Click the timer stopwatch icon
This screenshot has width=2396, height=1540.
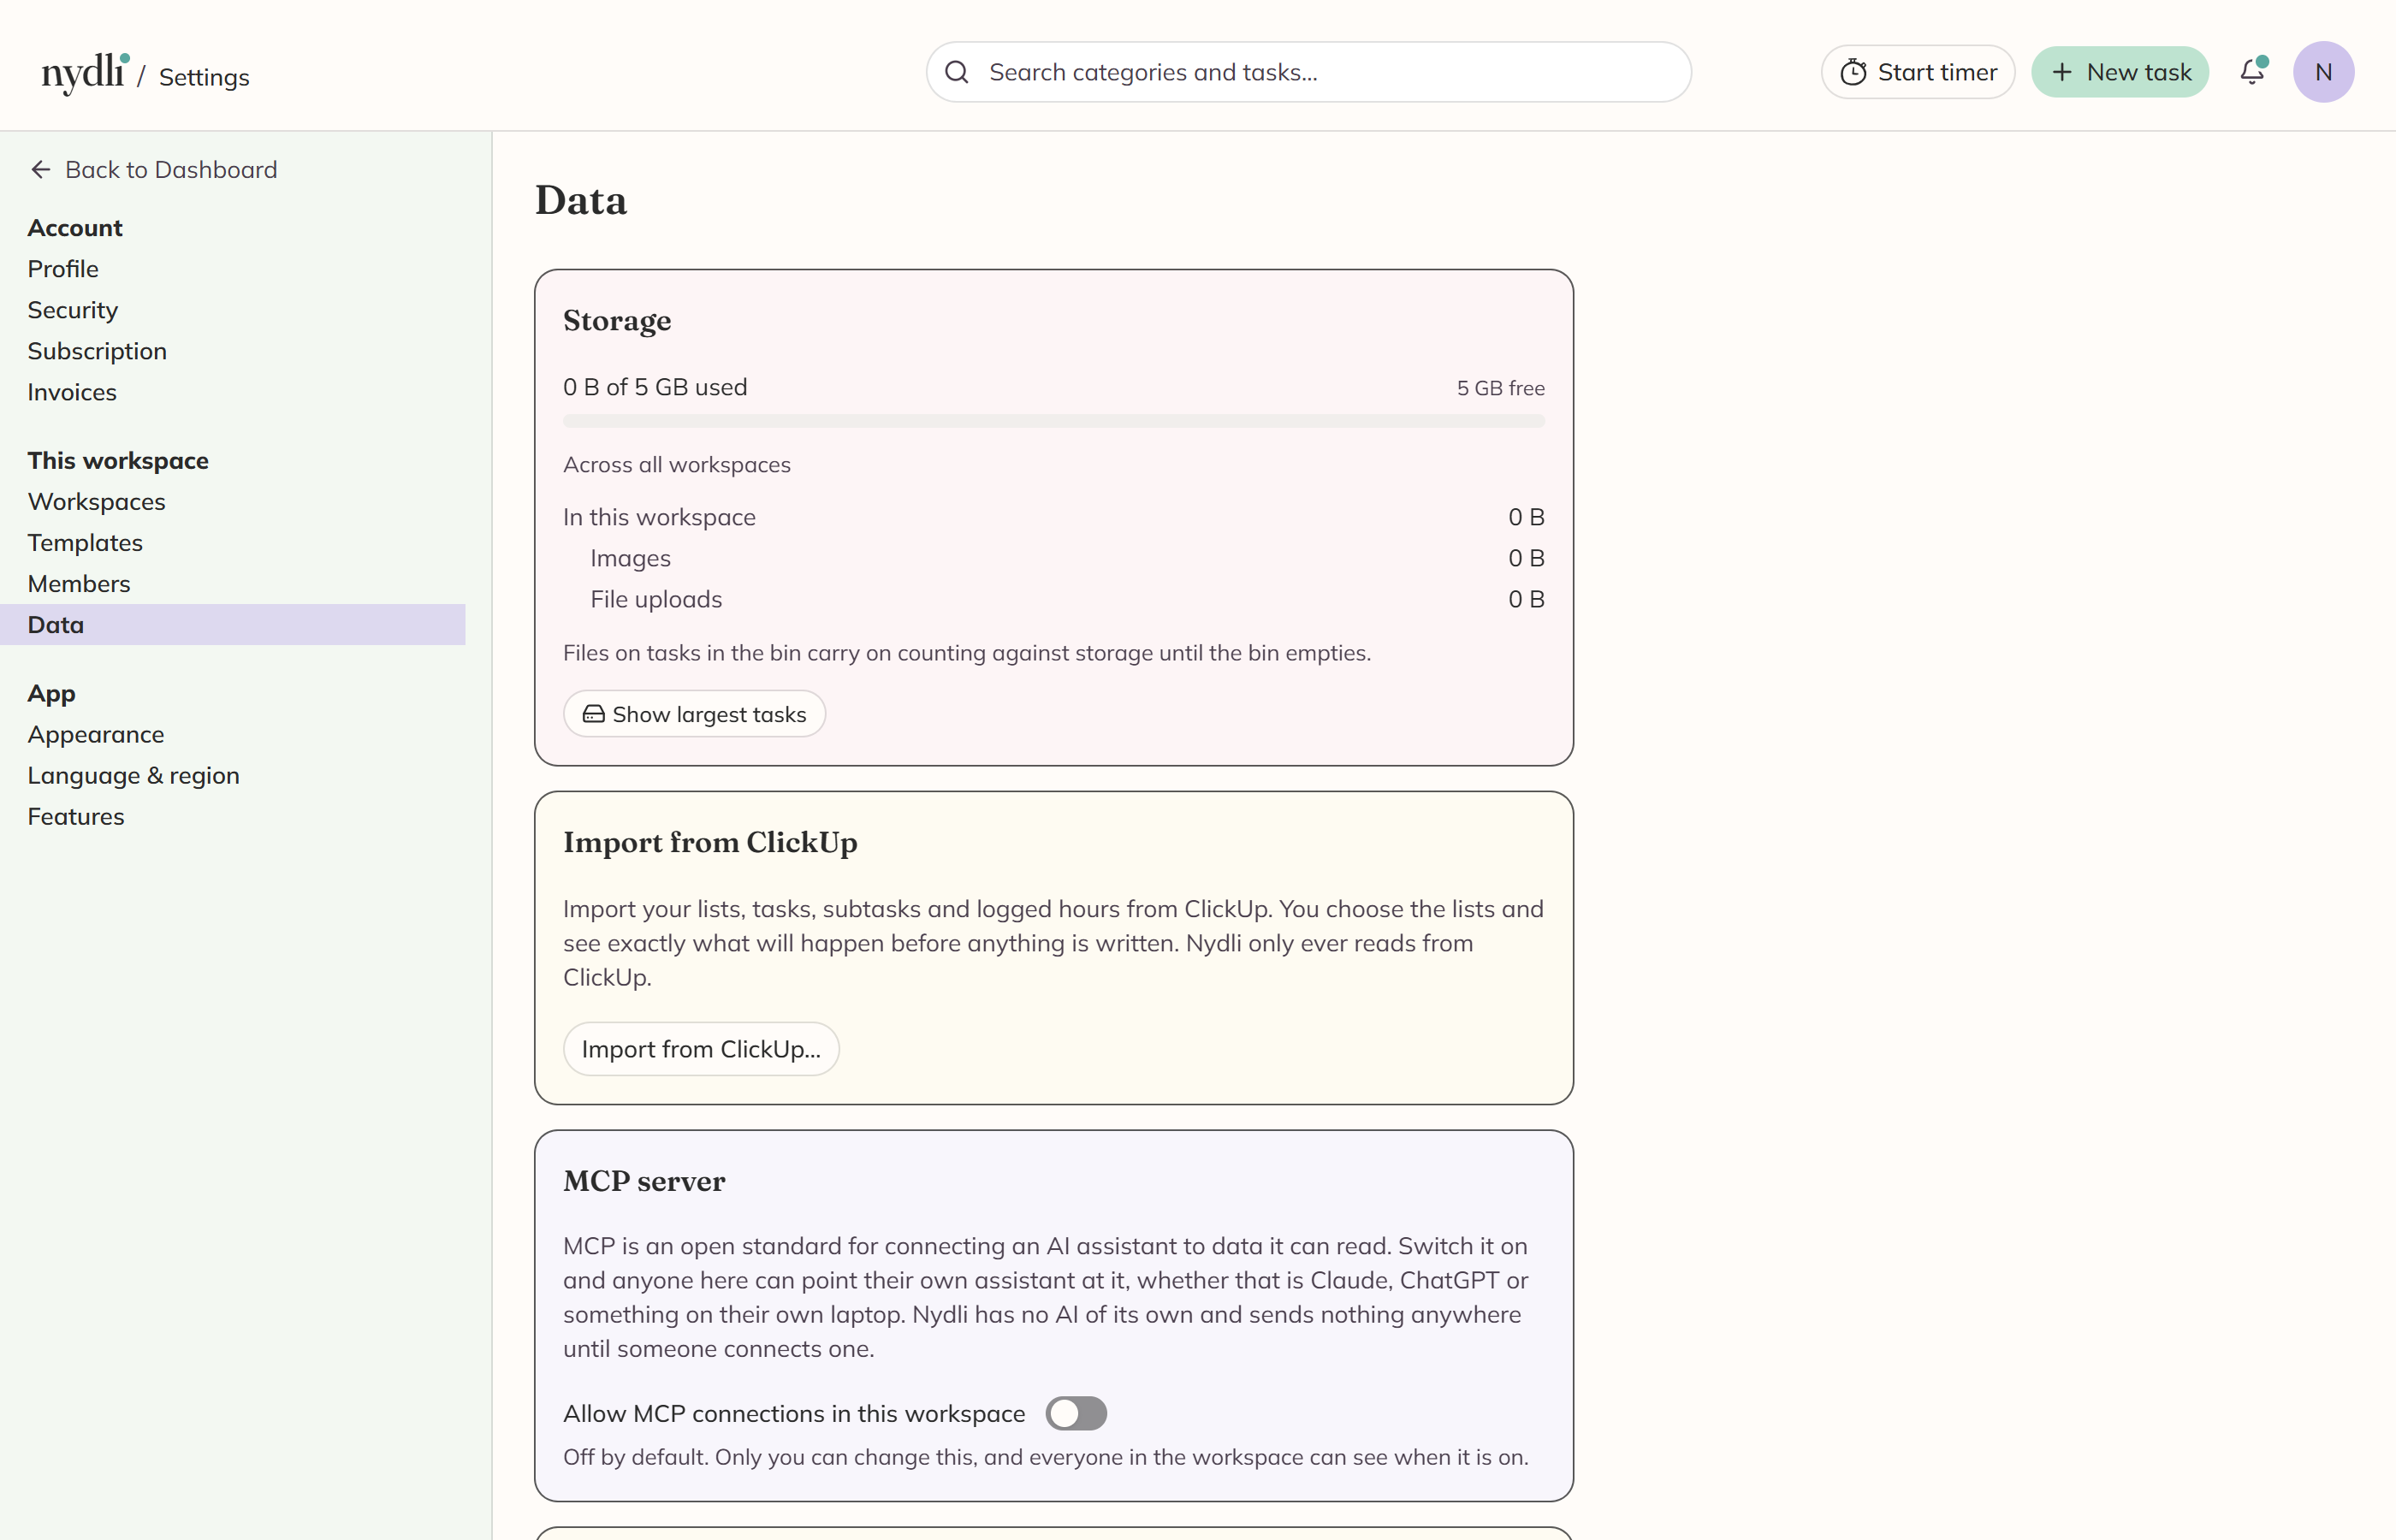click(1853, 72)
